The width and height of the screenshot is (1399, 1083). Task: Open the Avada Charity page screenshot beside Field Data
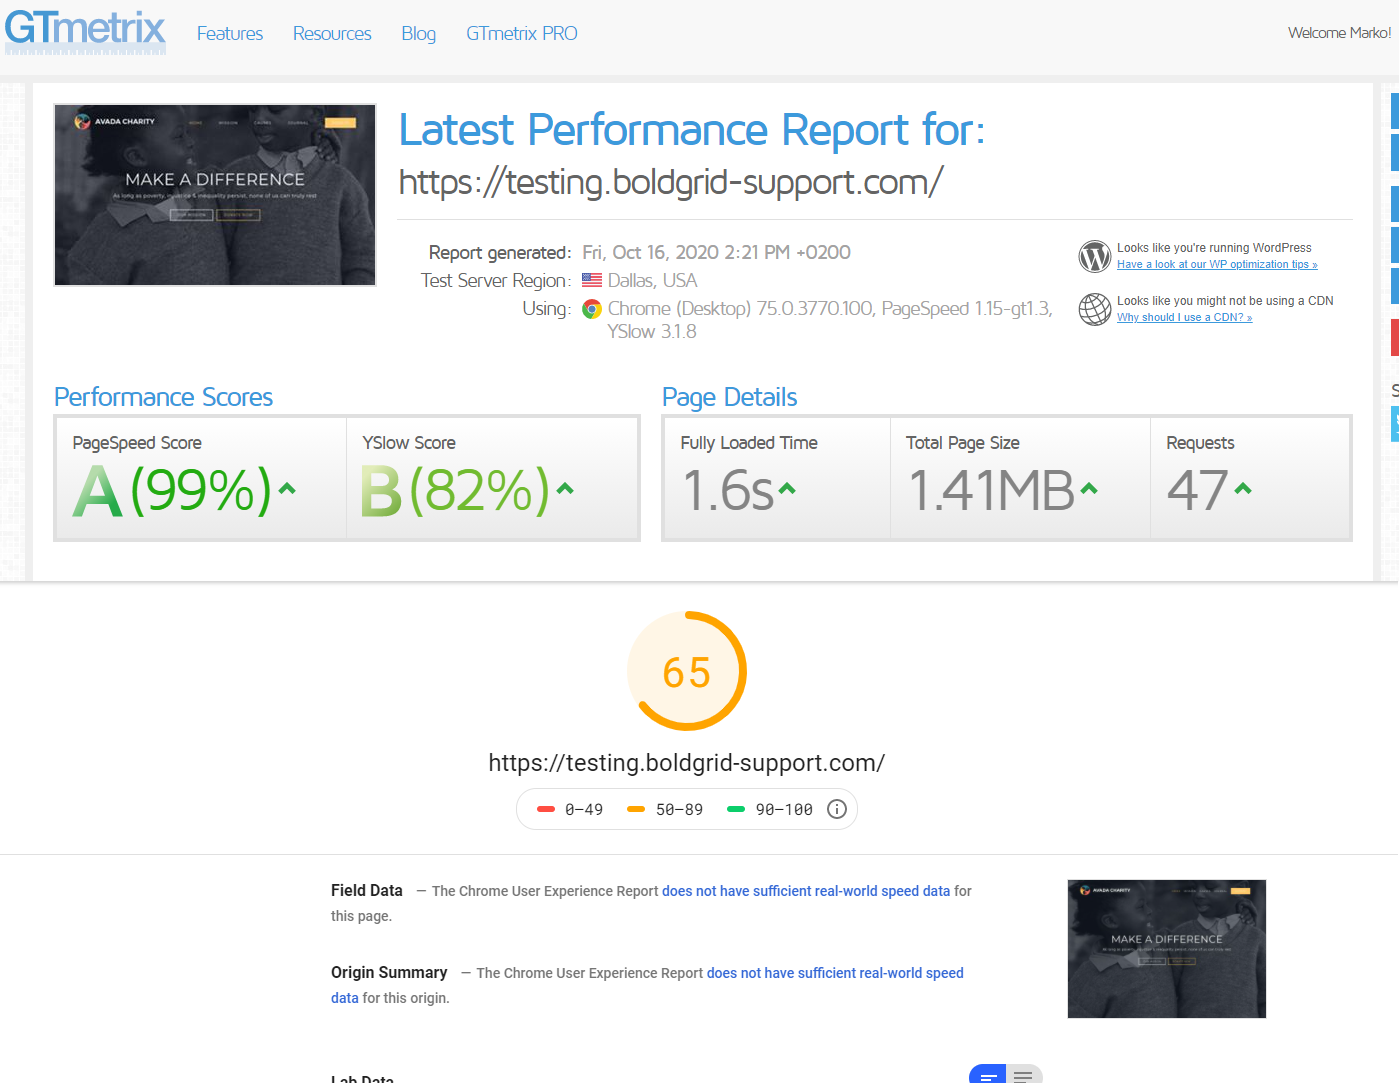coord(1167,949)
